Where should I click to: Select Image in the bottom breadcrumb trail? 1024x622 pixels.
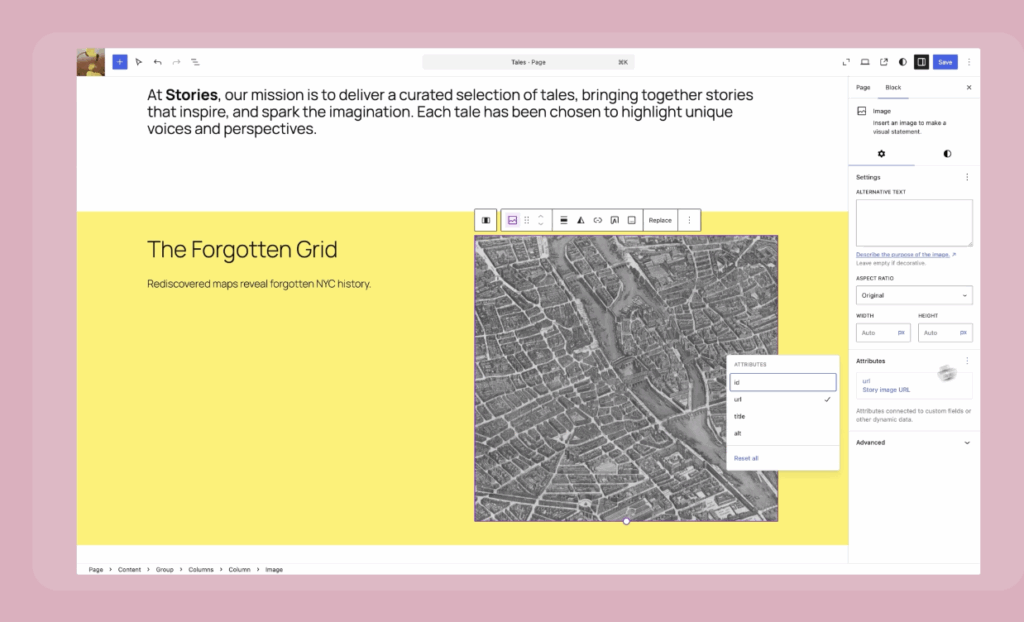(273, 569)
